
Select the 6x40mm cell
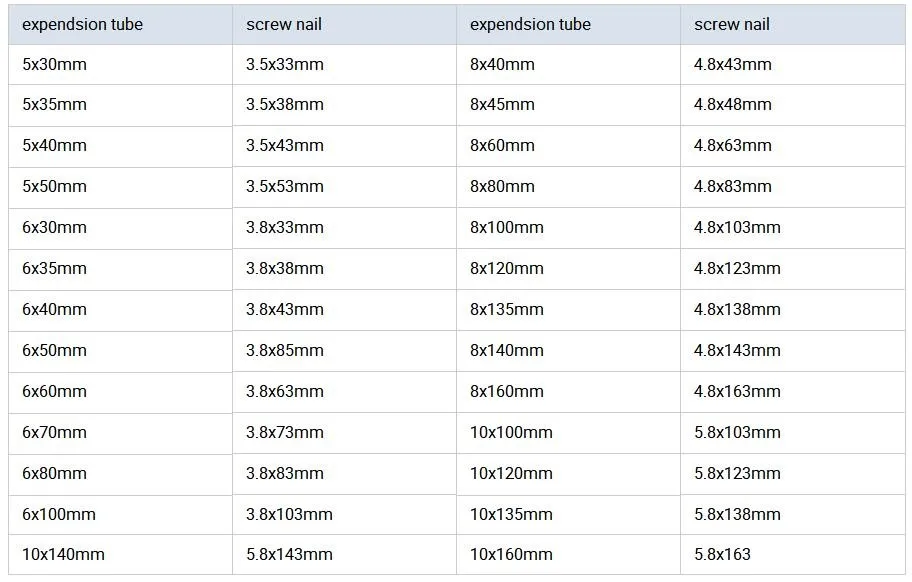pos(54,309)
